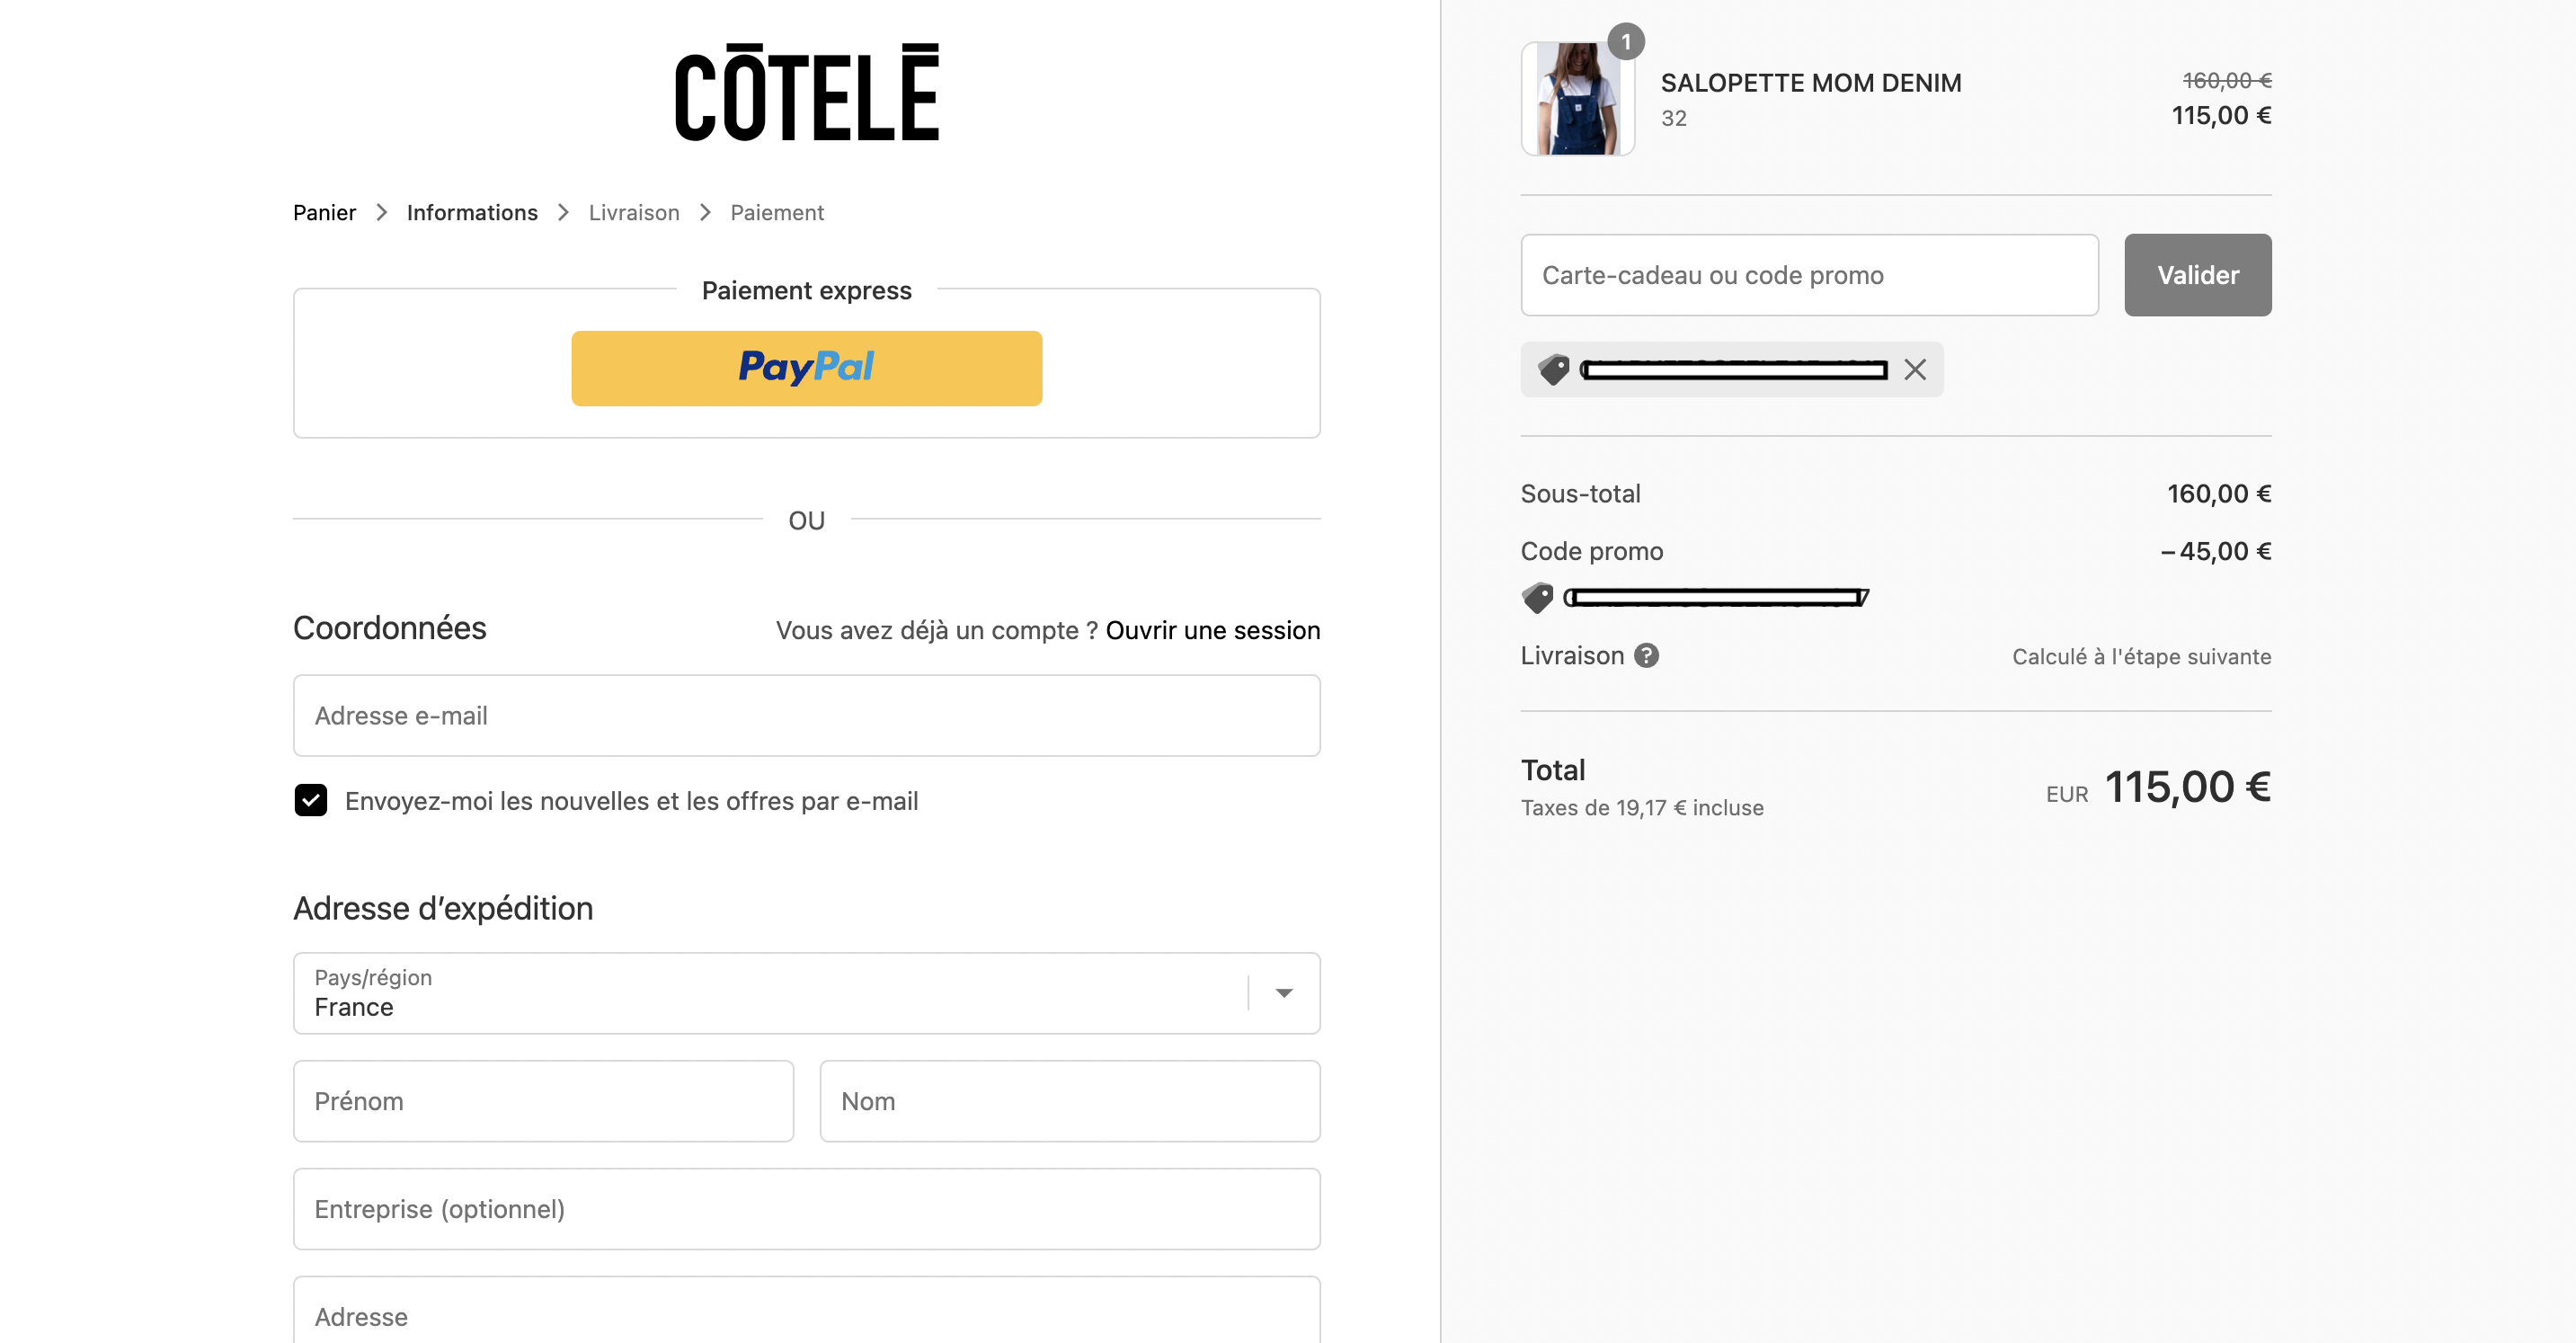Click the COTELE store logo

(x=806, y=92)
